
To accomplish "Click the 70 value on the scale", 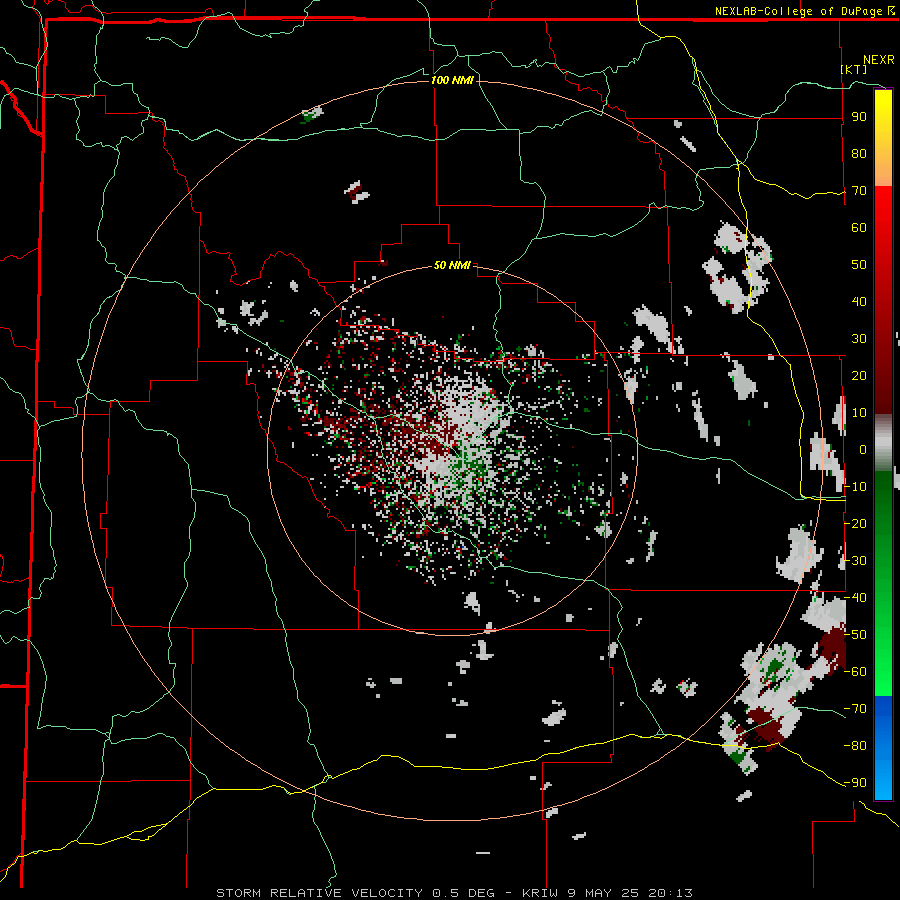I will click(859, 191).
